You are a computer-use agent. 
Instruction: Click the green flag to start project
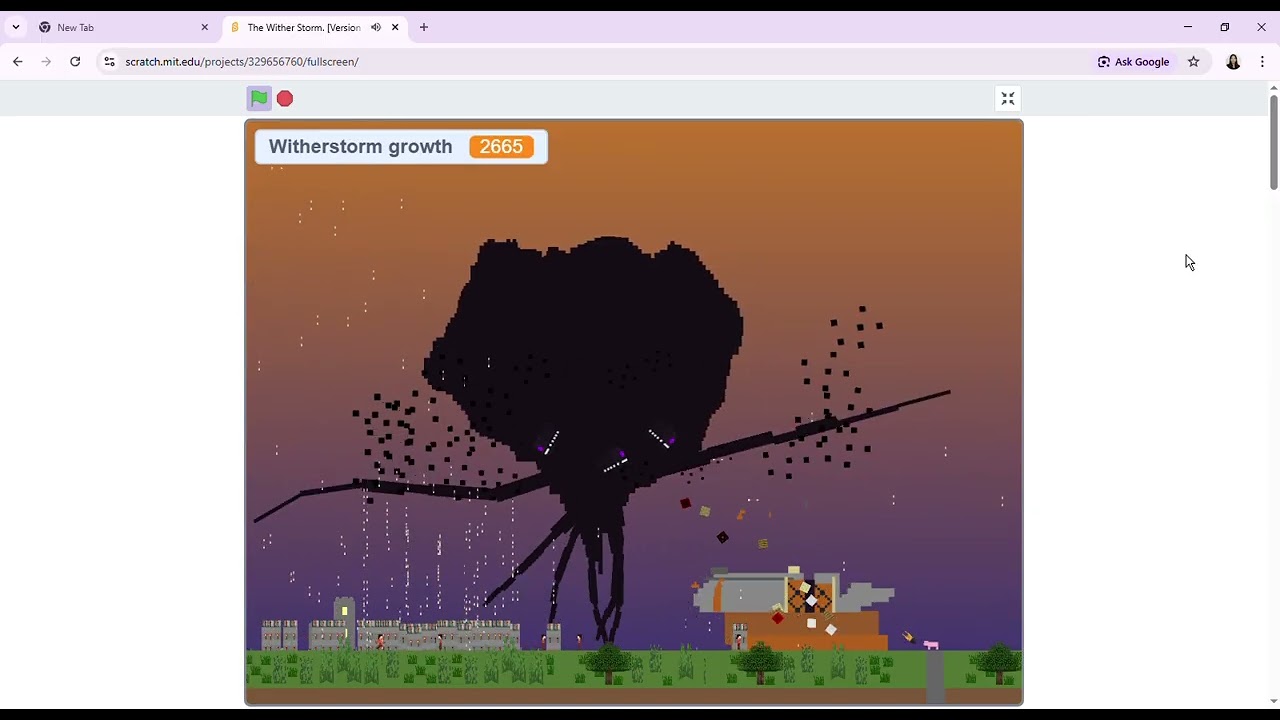point(259,98)
